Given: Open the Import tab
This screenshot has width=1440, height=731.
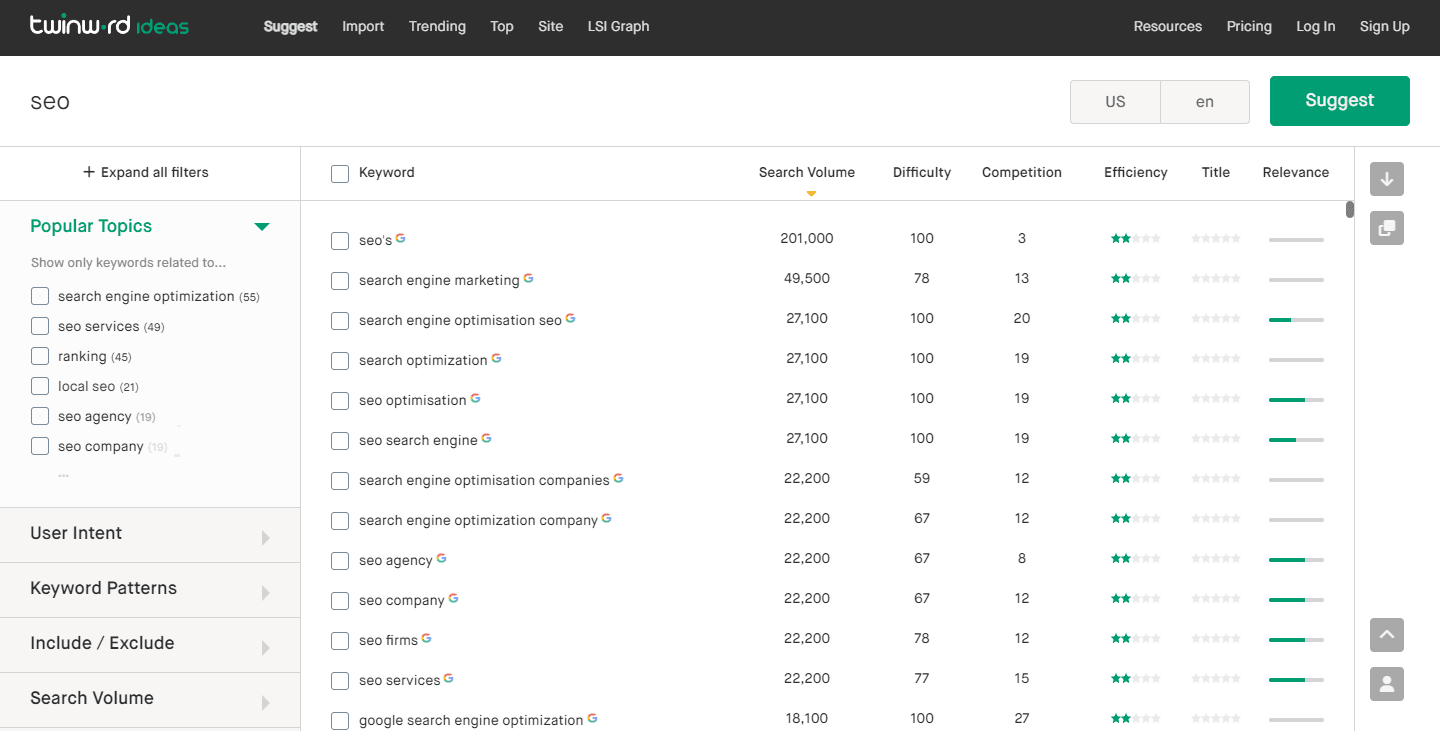Looking at the screenshot, I should pyautogui.click(x=363, y=27).
